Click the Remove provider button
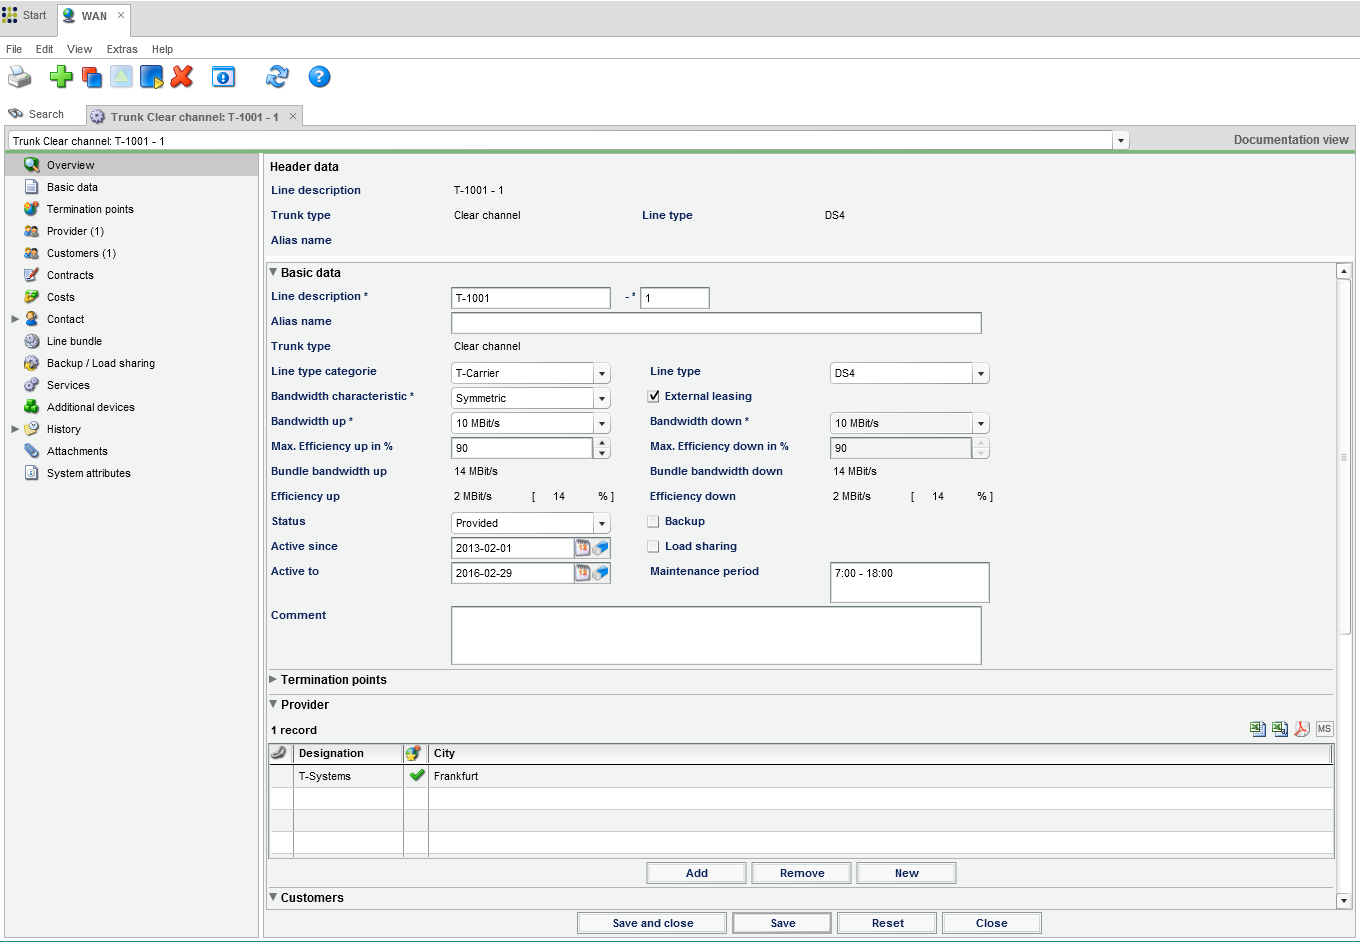The width and height of the screenshot is (1360, 942). pyautogui.click(x=802, y=873)
